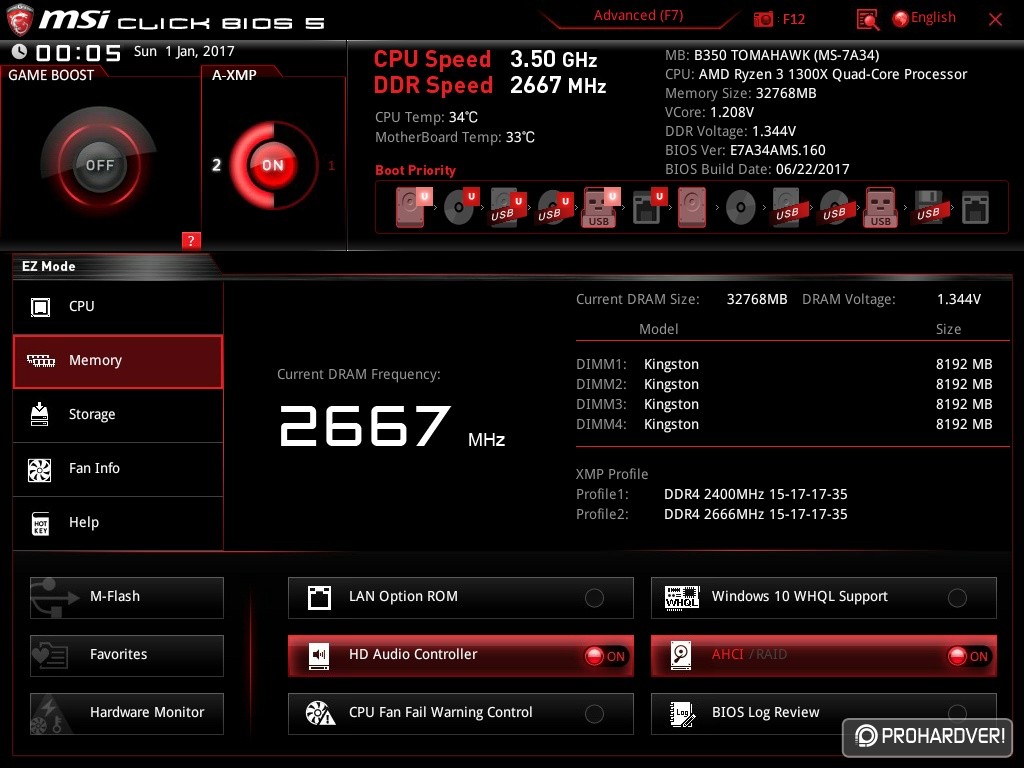Image resolution: width=1024 pixels, height=768 pixels.
Task: Click BIOS Build Date: 06/22/2017
Action: (757, 169)
